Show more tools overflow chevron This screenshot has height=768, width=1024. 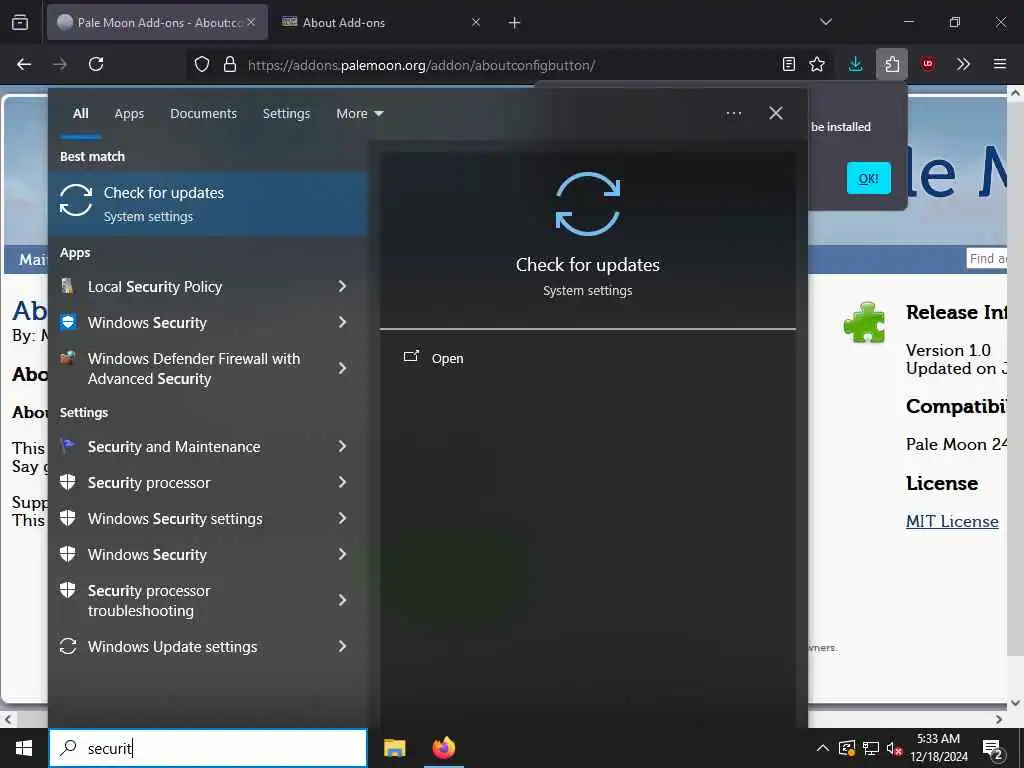pos(963,64)
